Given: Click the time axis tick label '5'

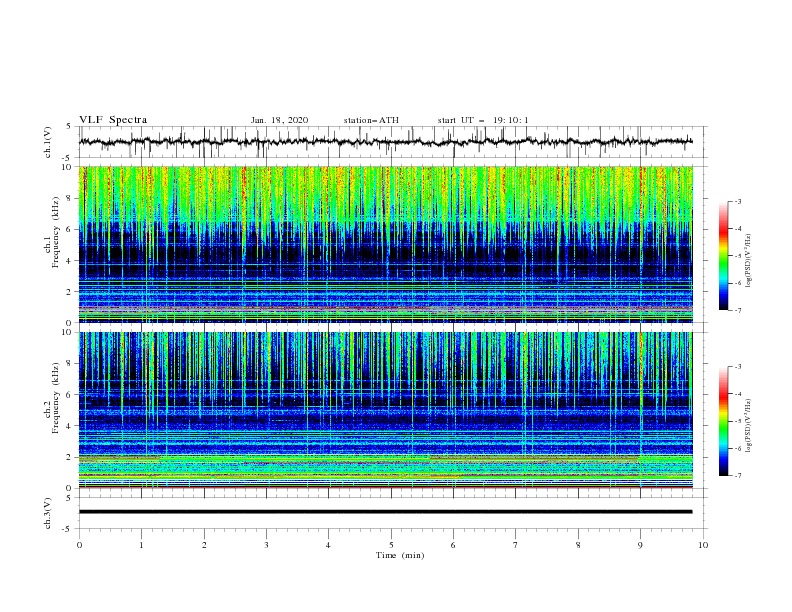Looking at the screenshot, I should (x=391, y=545).
